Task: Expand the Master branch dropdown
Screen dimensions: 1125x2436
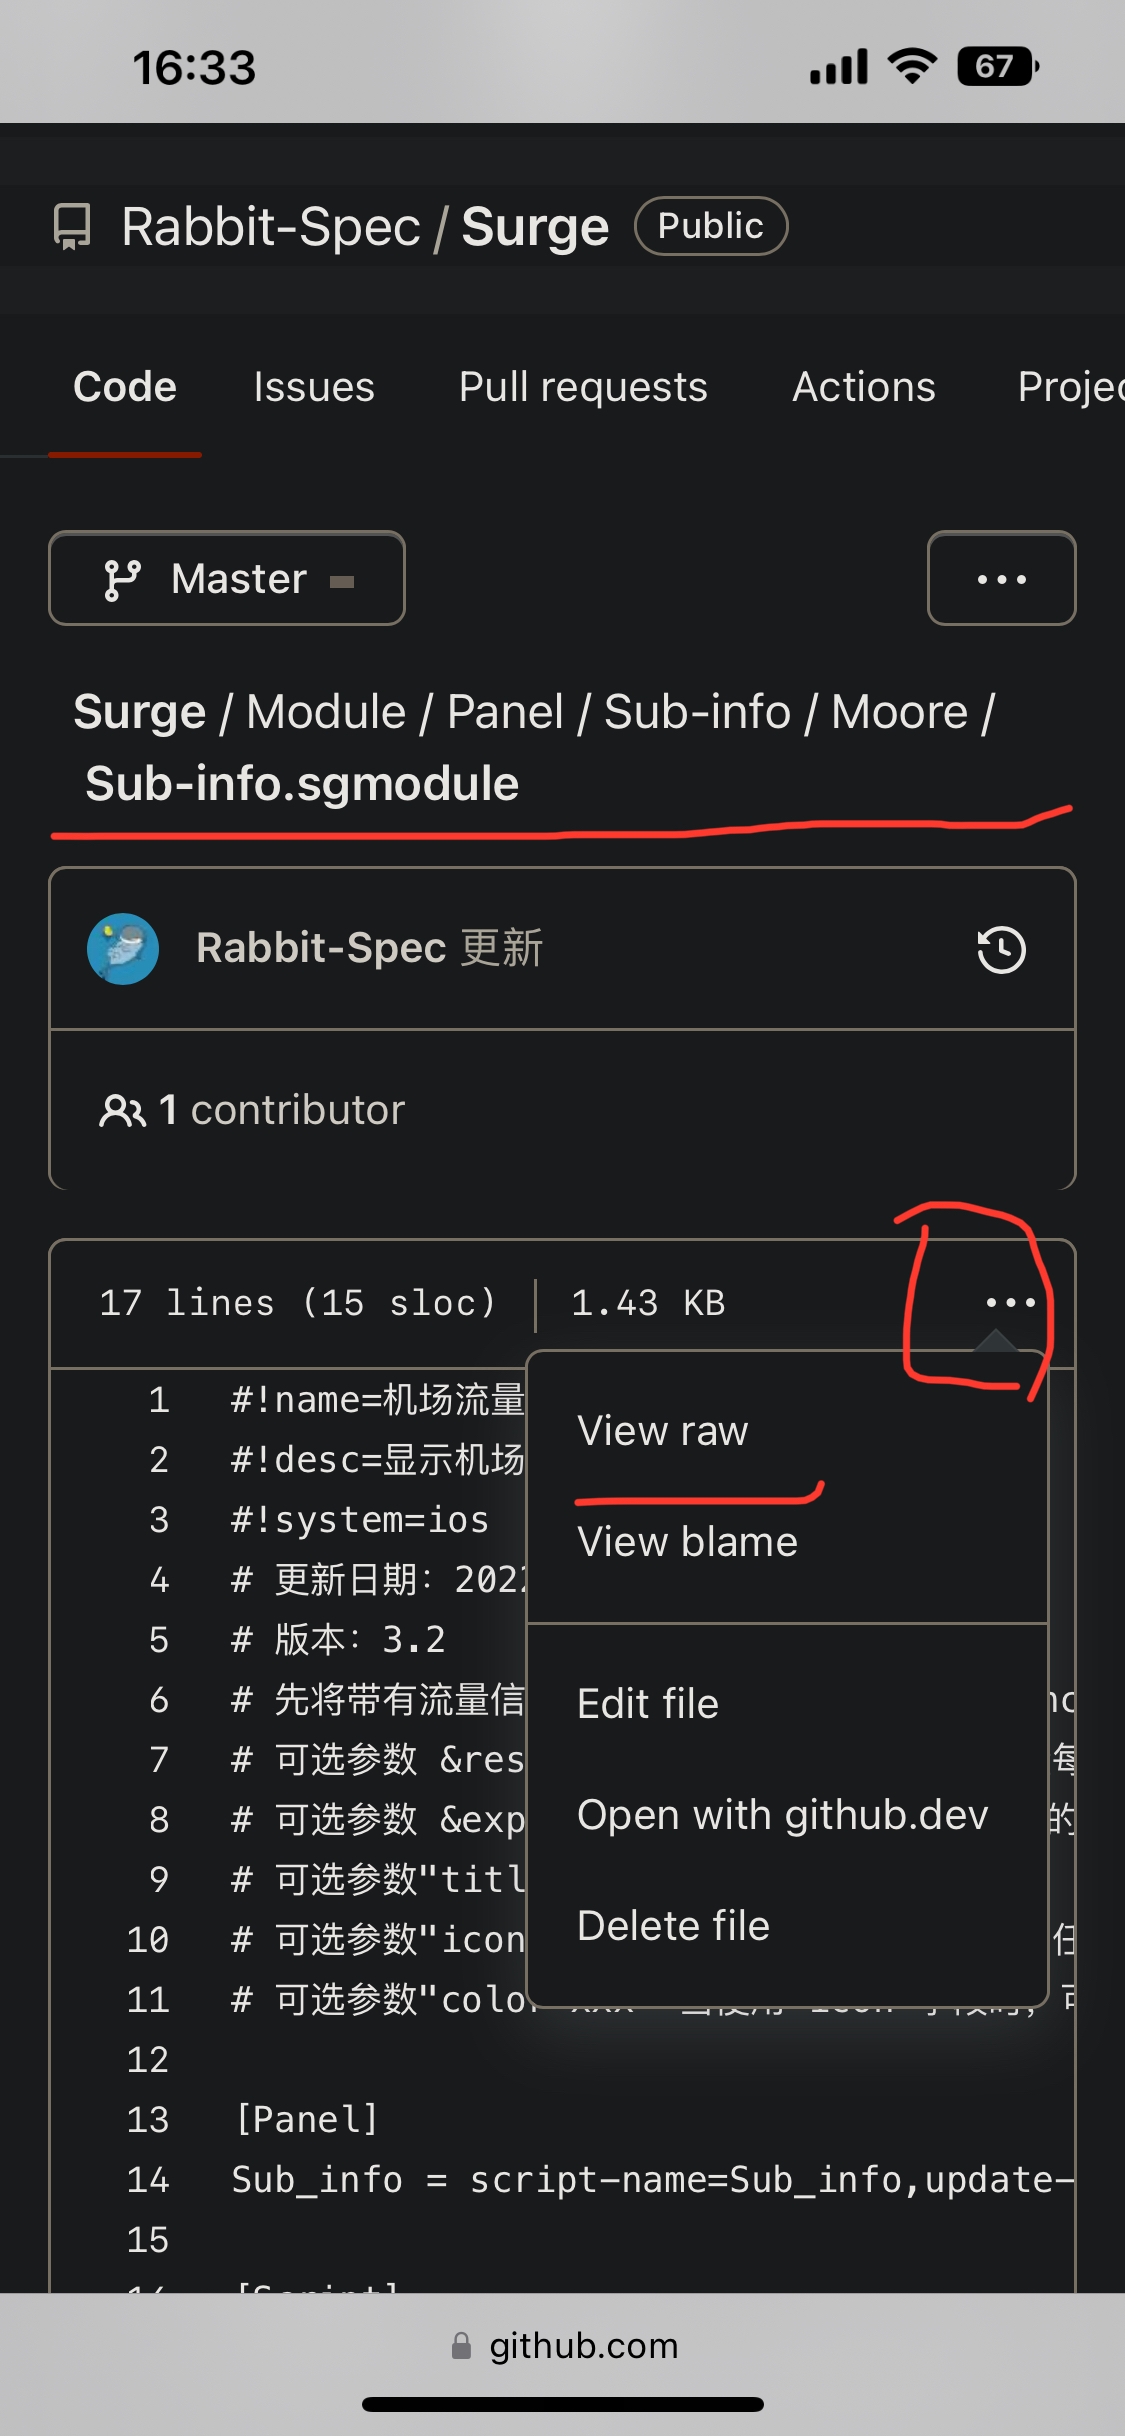Action: (227, 579)
